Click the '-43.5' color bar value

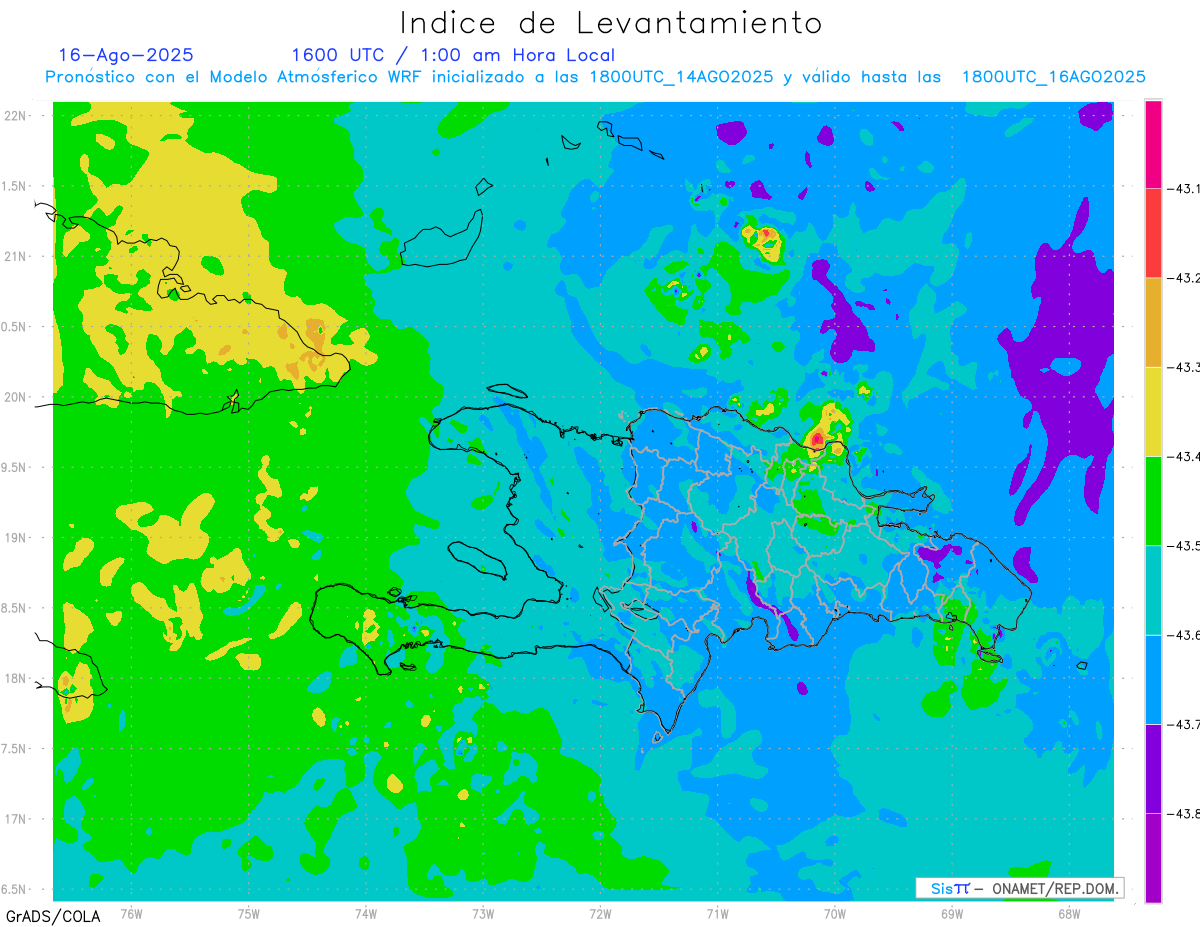pos(1184,546)
